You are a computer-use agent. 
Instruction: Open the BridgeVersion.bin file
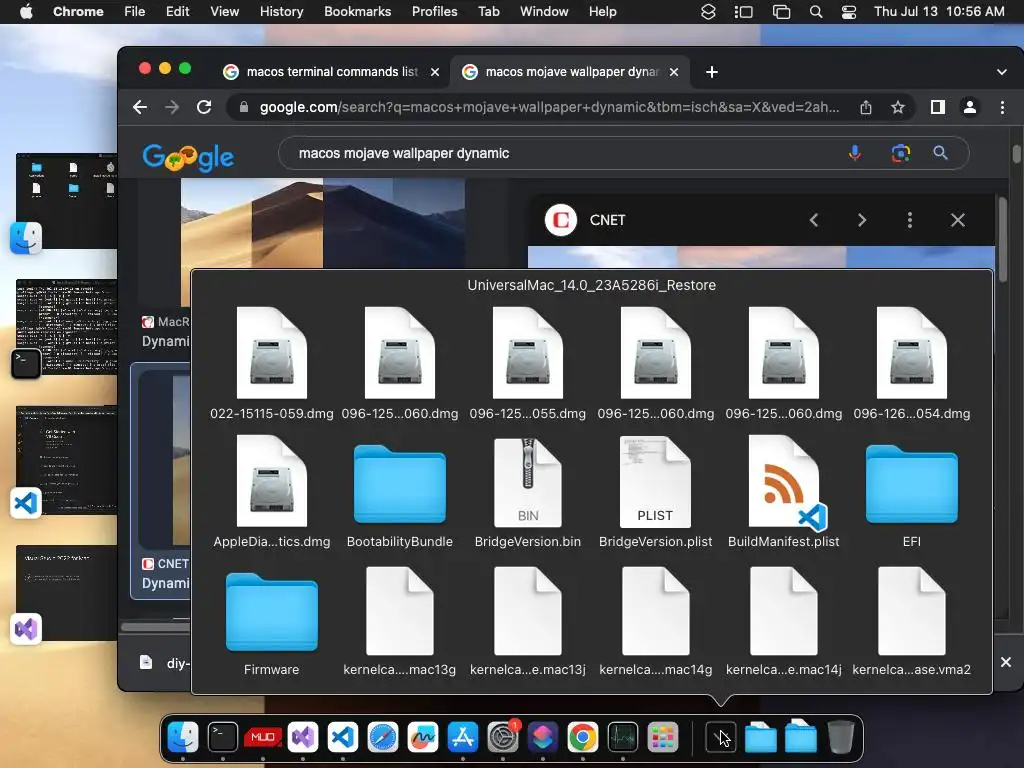(x=528, y=492)
